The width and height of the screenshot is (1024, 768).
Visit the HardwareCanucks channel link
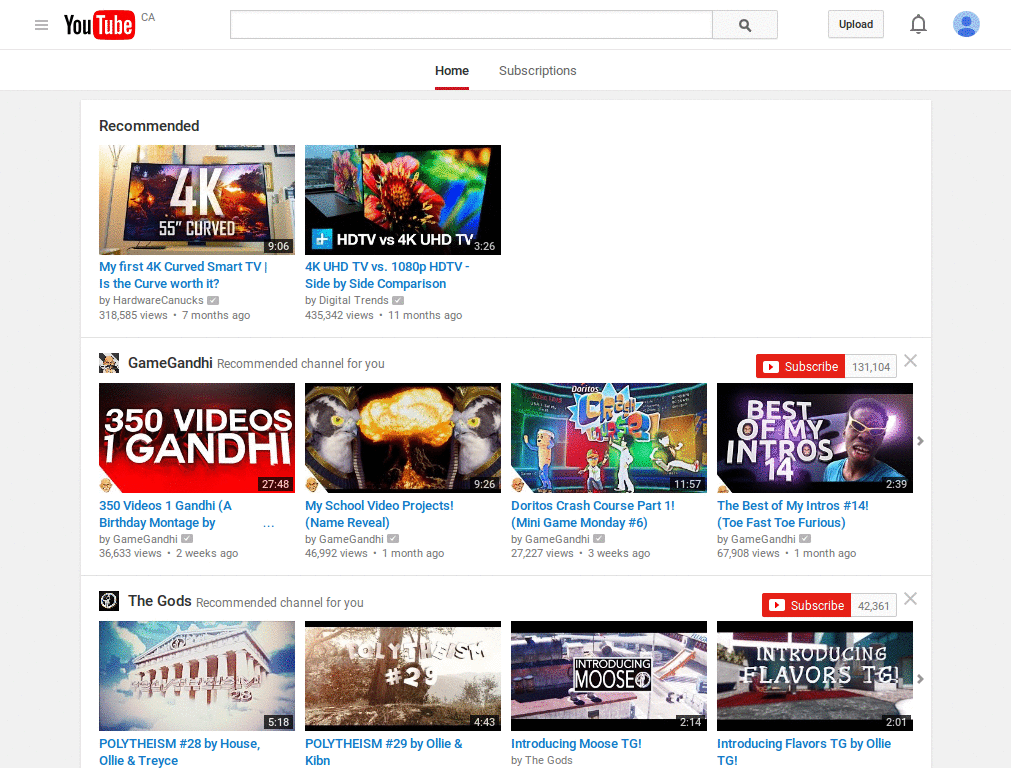tap(158, 300)
